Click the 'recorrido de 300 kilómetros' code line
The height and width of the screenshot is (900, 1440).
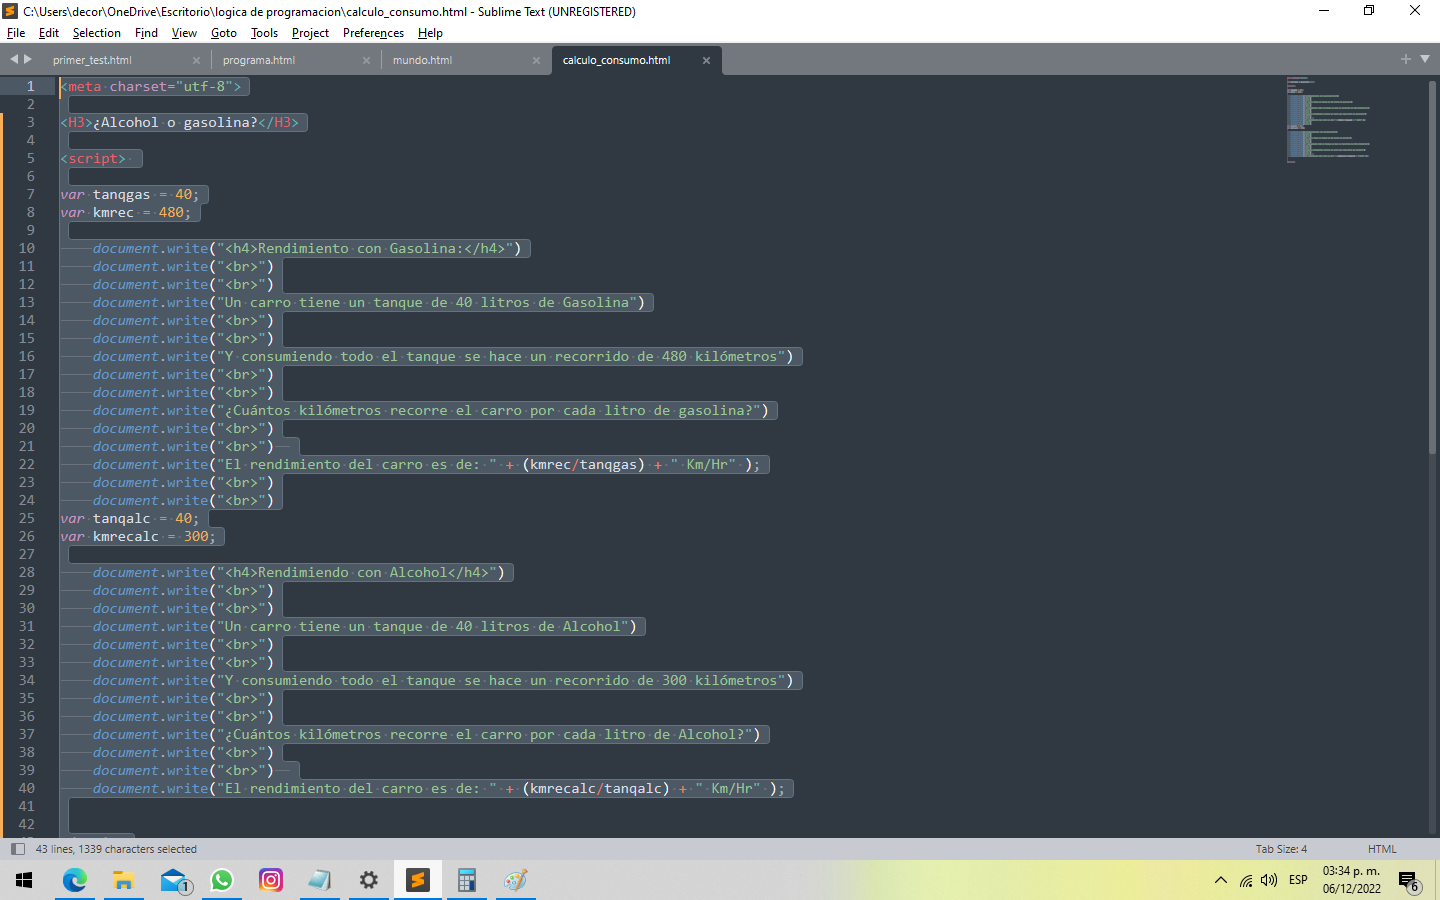pos(443,681)
